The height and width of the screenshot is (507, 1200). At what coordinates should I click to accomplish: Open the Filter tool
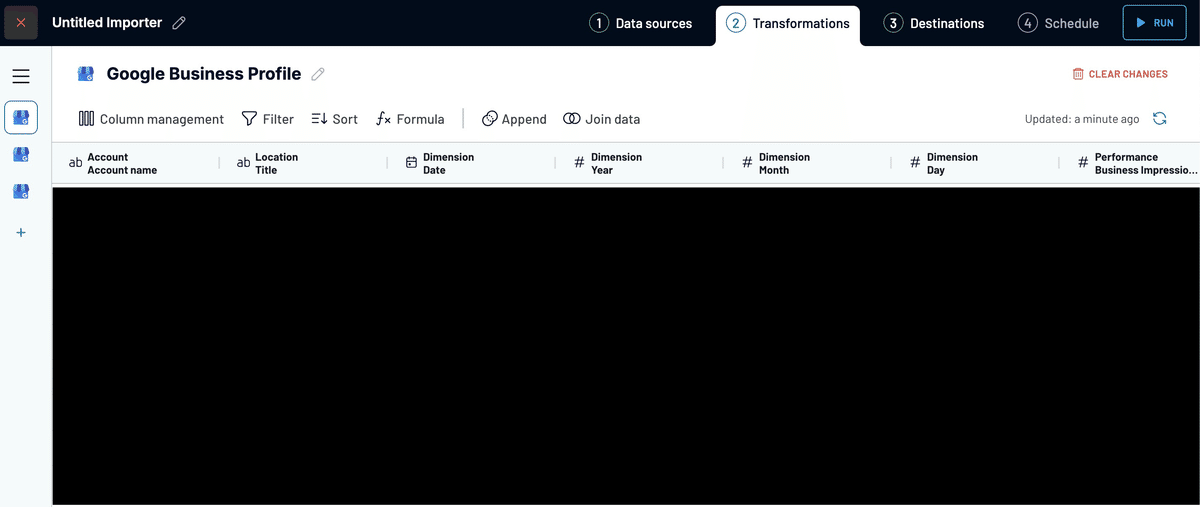(268, 119)
